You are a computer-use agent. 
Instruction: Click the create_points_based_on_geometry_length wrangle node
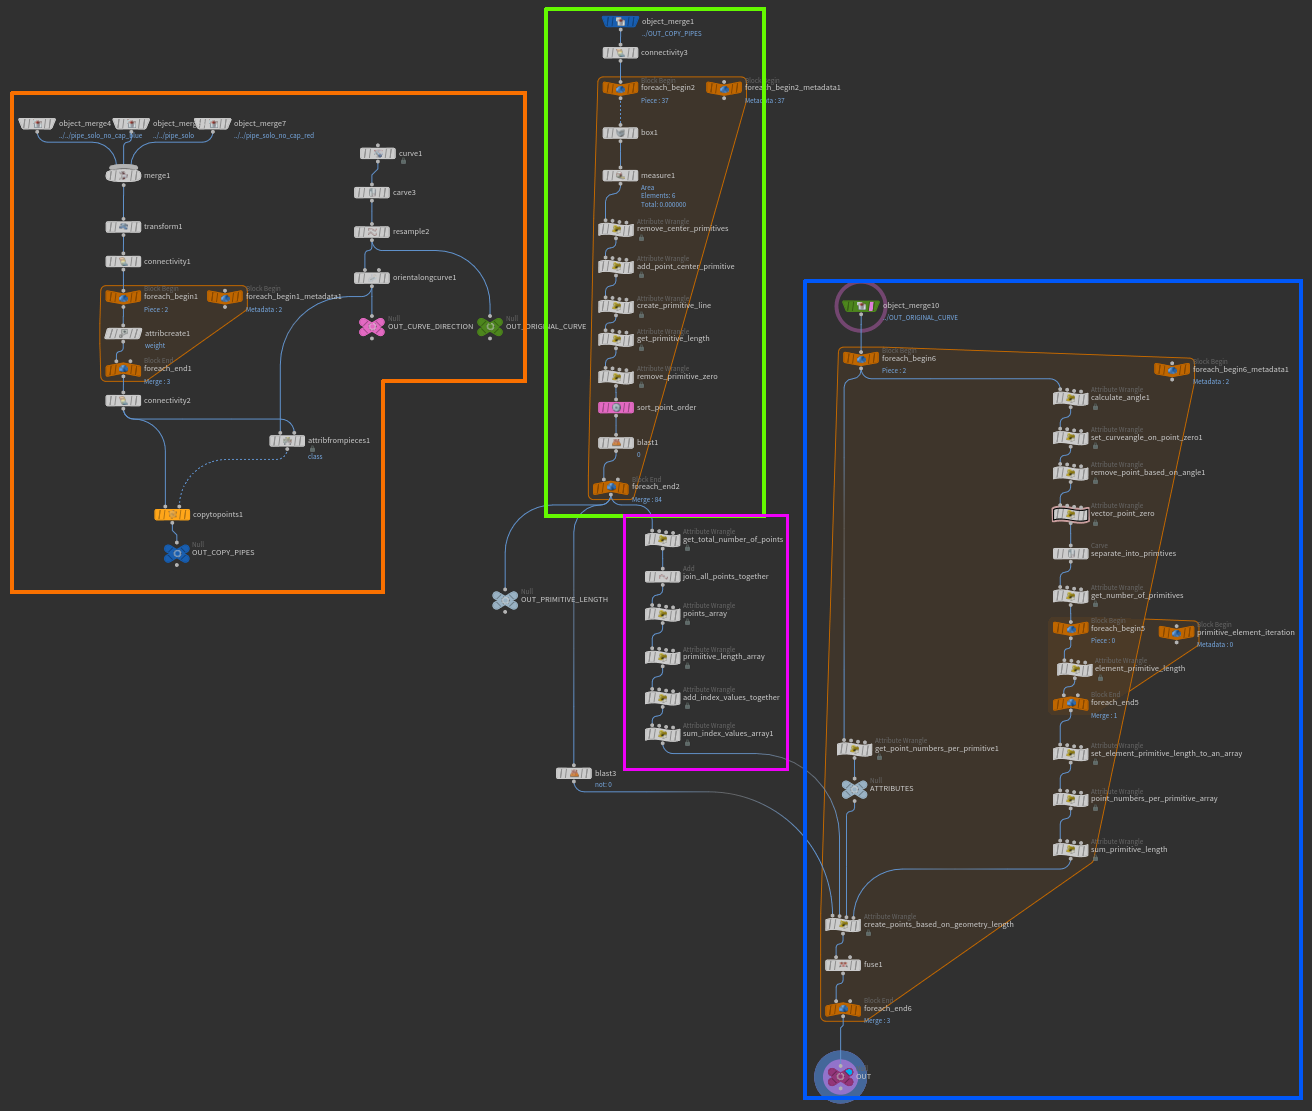(843, 925)
